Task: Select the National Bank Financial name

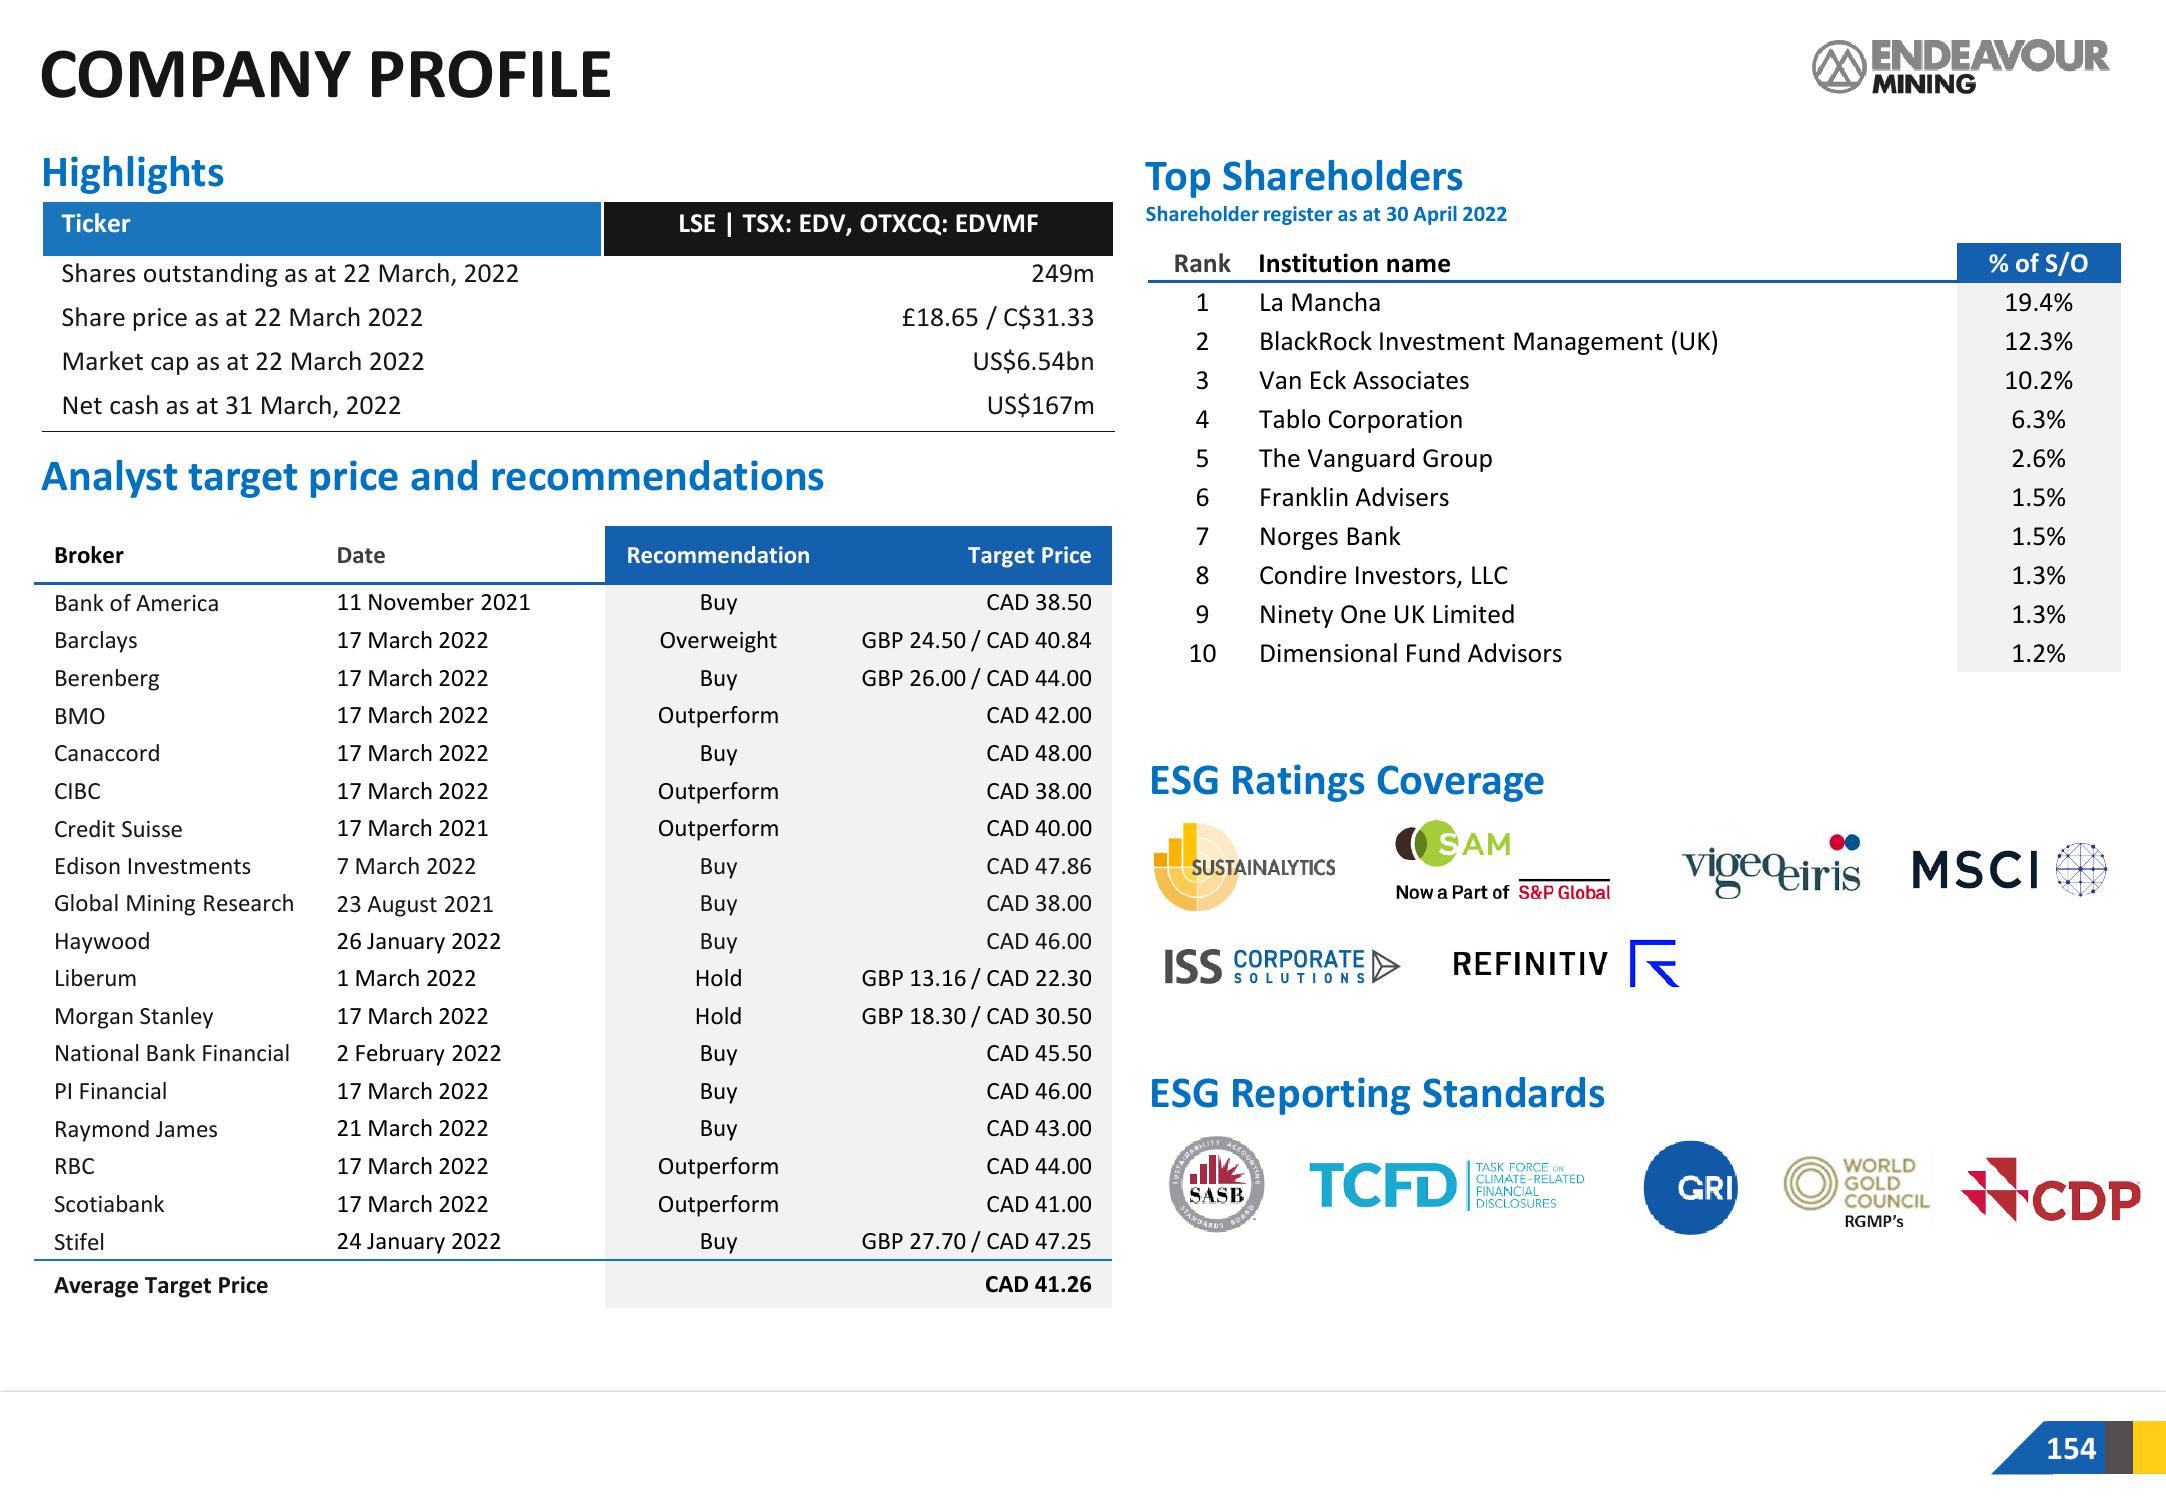Action: click(x=172, y=1053)
